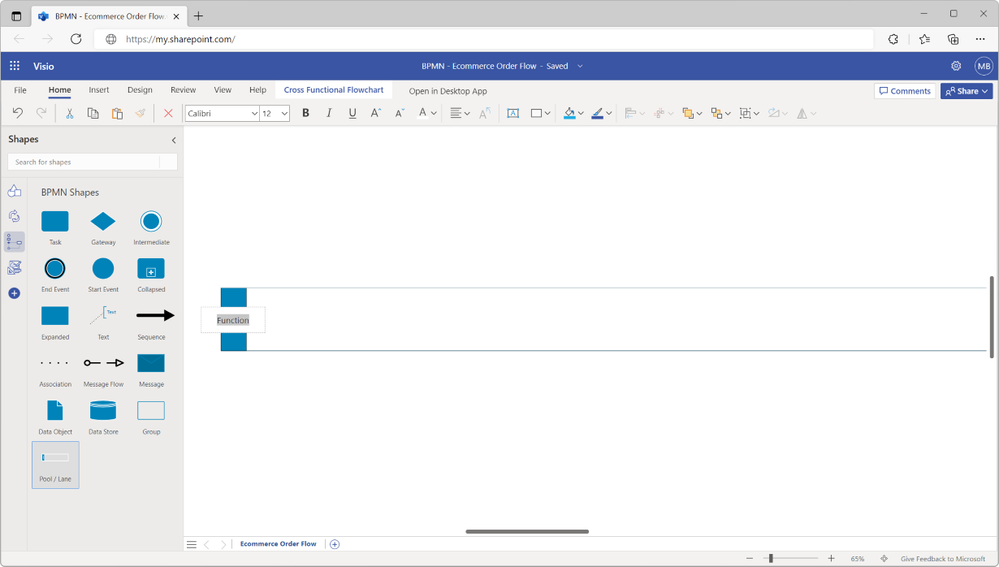Select the Collapsed sub-process shape
This screenshot has height=567, width=999.
(151, 275)
